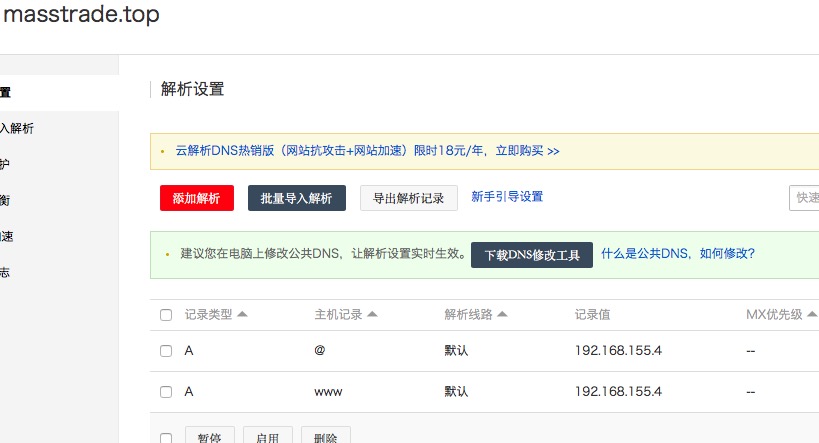Tick the bottom batch-action checkbox beside 暂停
This screenshot has height=443, width=819.
(166, 437)
